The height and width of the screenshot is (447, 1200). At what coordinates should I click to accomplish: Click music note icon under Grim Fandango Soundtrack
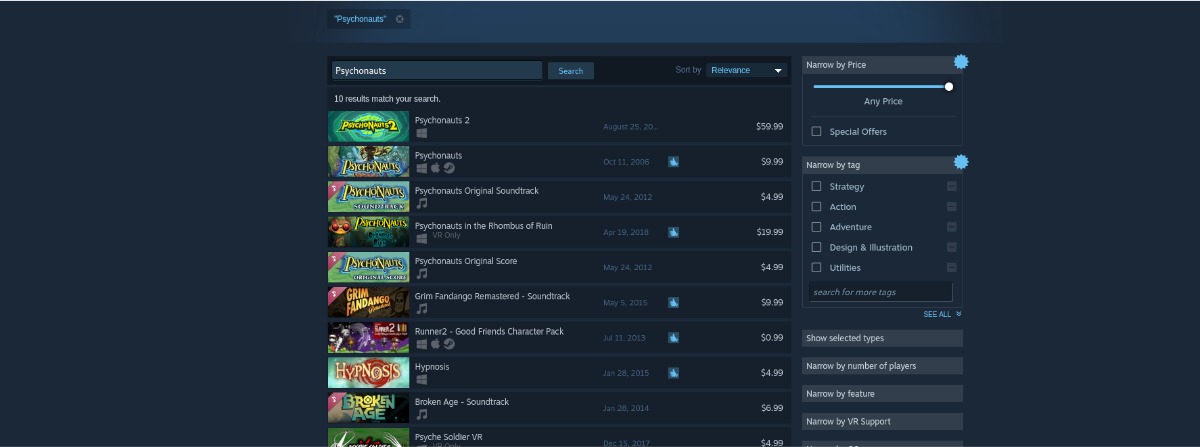click(422, 308)
